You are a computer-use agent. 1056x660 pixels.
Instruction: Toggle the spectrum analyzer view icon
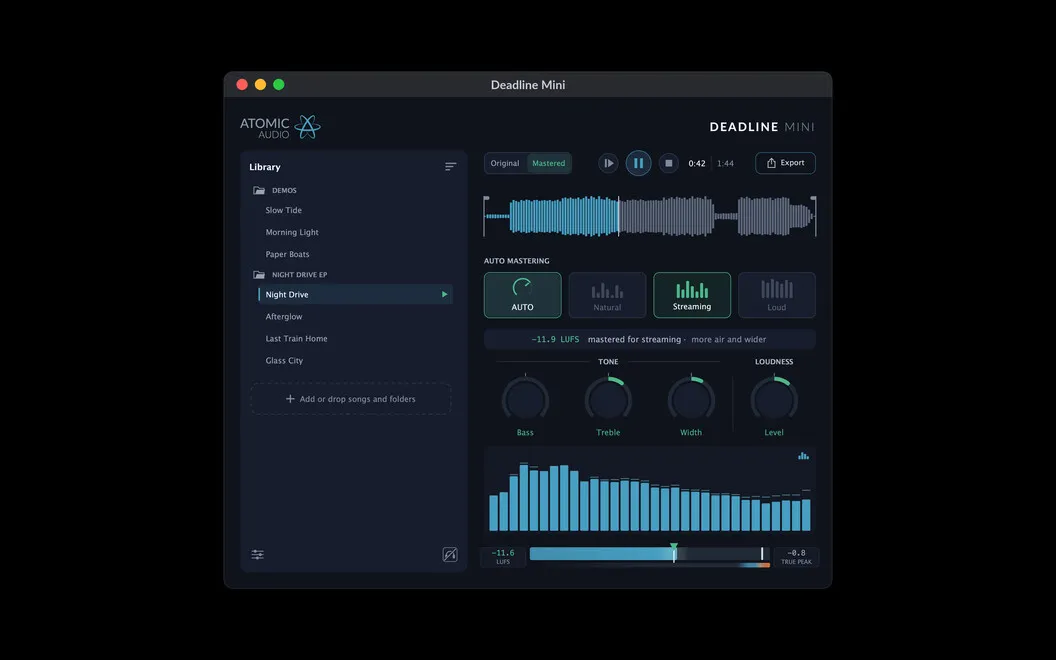[803, 456]
